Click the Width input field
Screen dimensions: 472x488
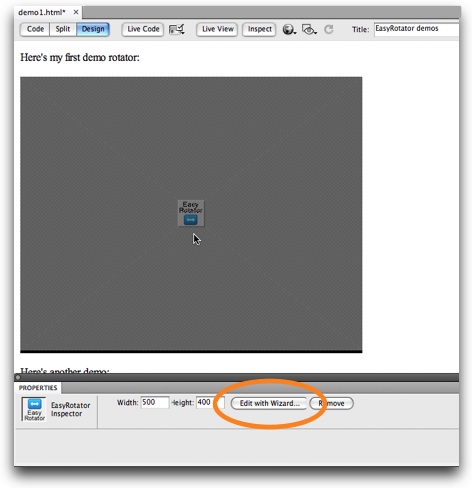[x=155, y=402]
